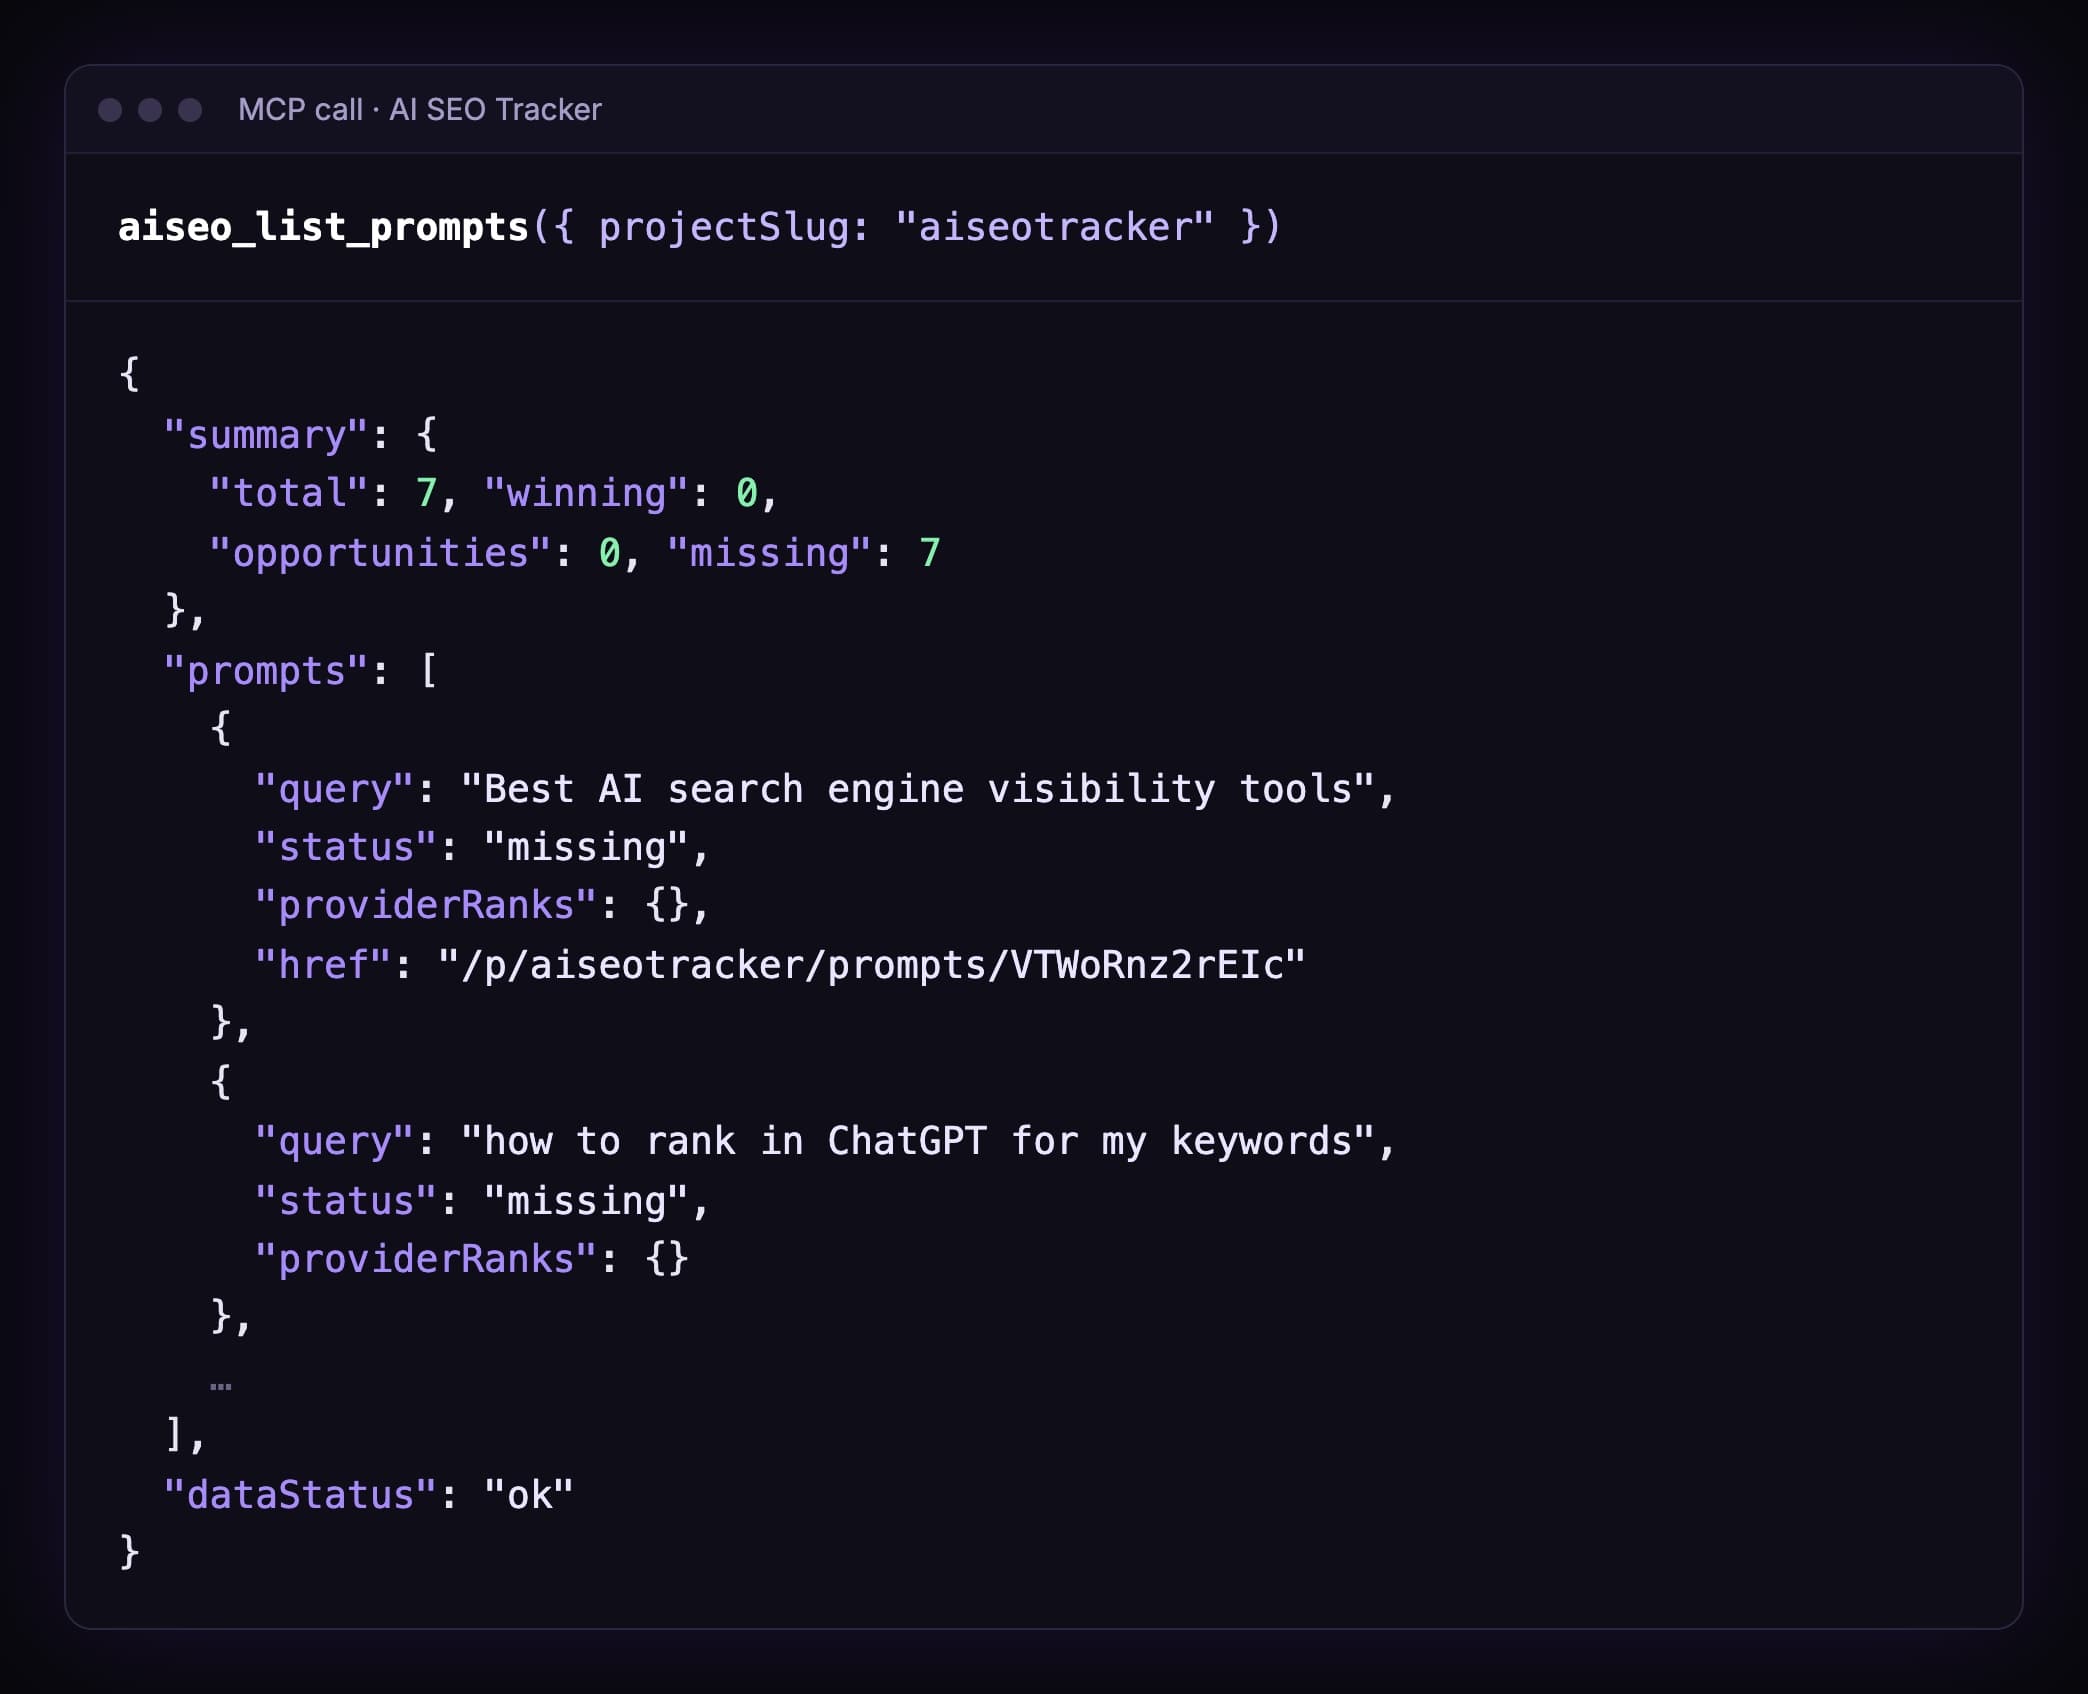
Task: Click "Best AI search engine visibility tools" query
Action: (918, 789)
